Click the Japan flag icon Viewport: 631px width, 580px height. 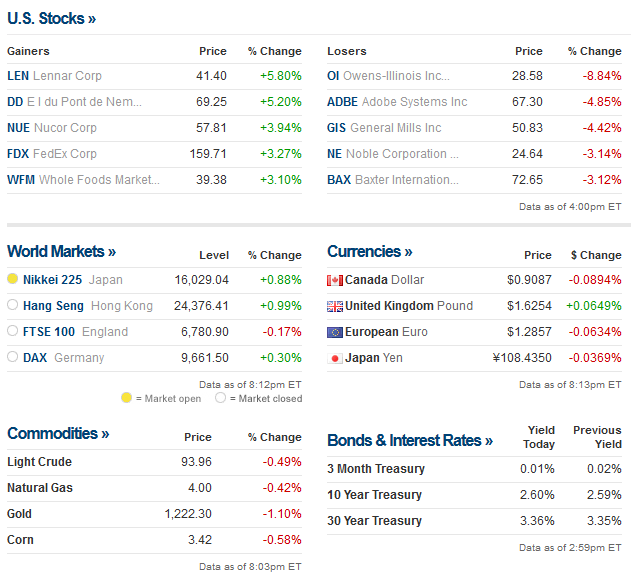tap(335, 358)
